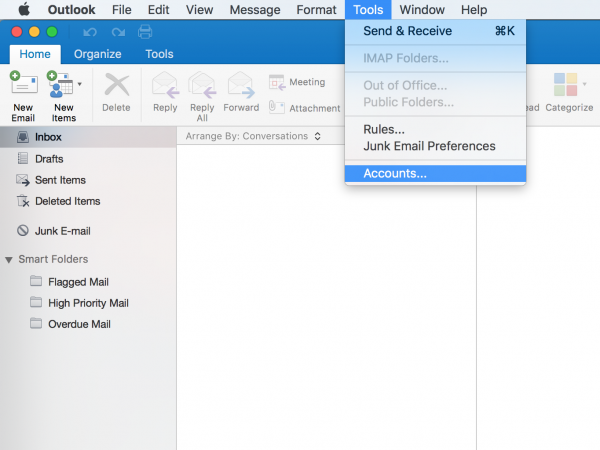Click the Smart Folders heading text
This screenshot has height=450, width=600.
pos(53,259)
